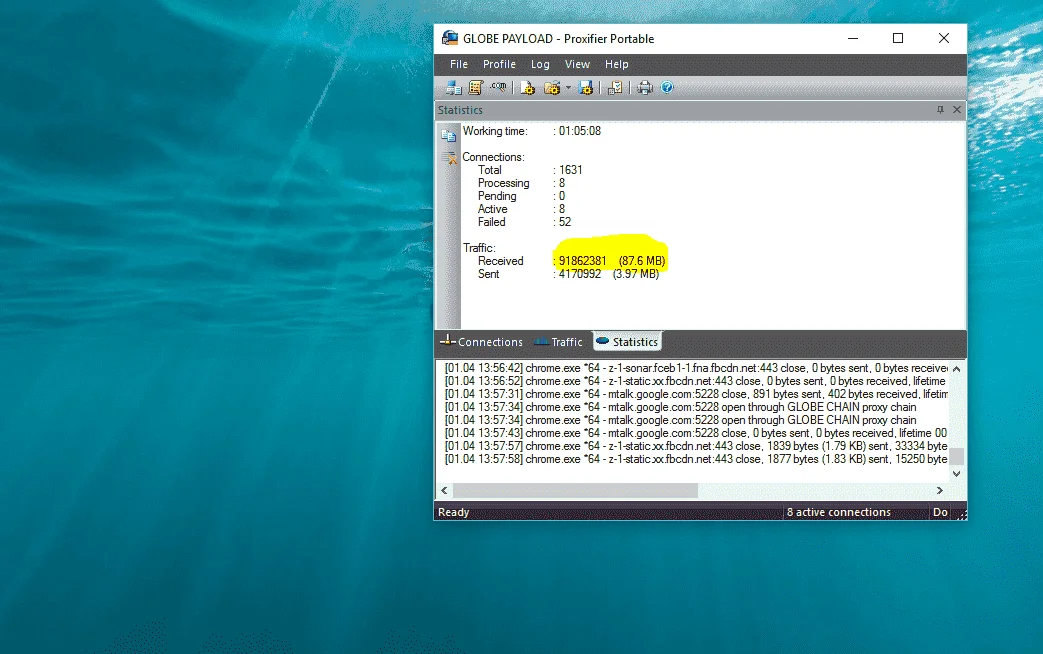Click the 'Processing' label in statistics
1043x654 pixels.
(504, 183)
